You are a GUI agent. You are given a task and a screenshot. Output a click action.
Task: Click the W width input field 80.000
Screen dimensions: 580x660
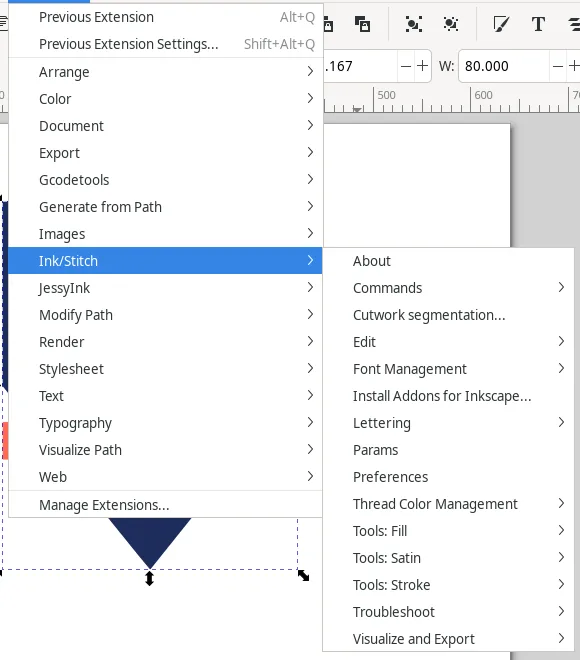pos(503,66)
